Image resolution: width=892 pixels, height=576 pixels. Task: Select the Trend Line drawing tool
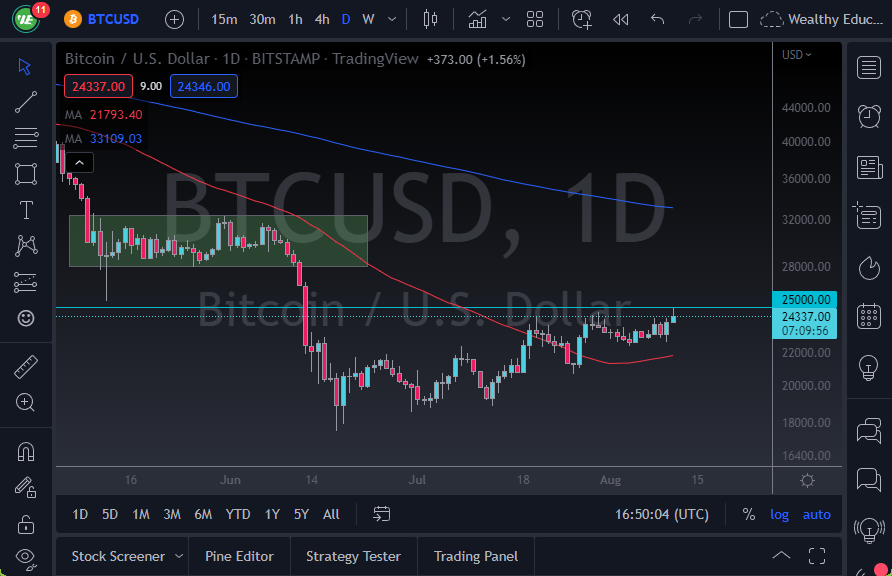click(x=25, y=101)
